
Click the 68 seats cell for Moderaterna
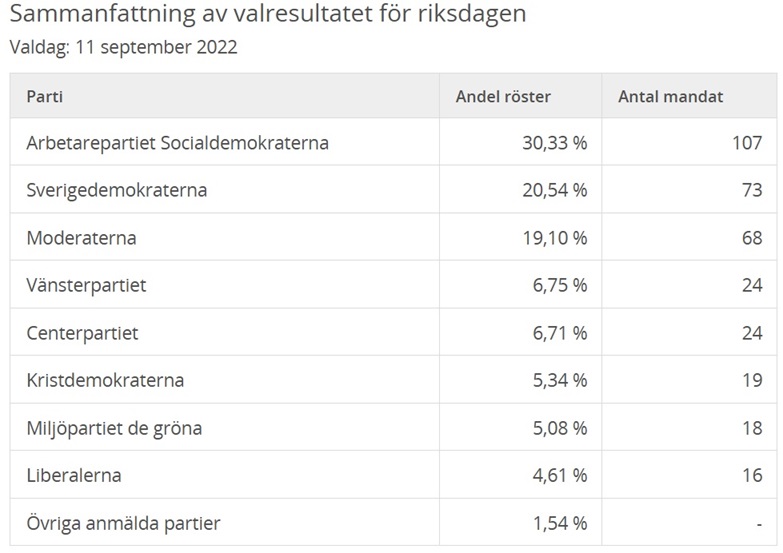coord(752,238)
